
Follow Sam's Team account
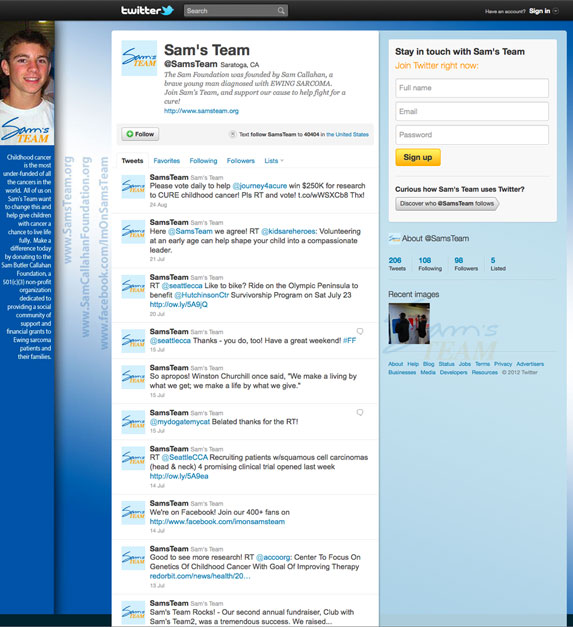point(140,134)
